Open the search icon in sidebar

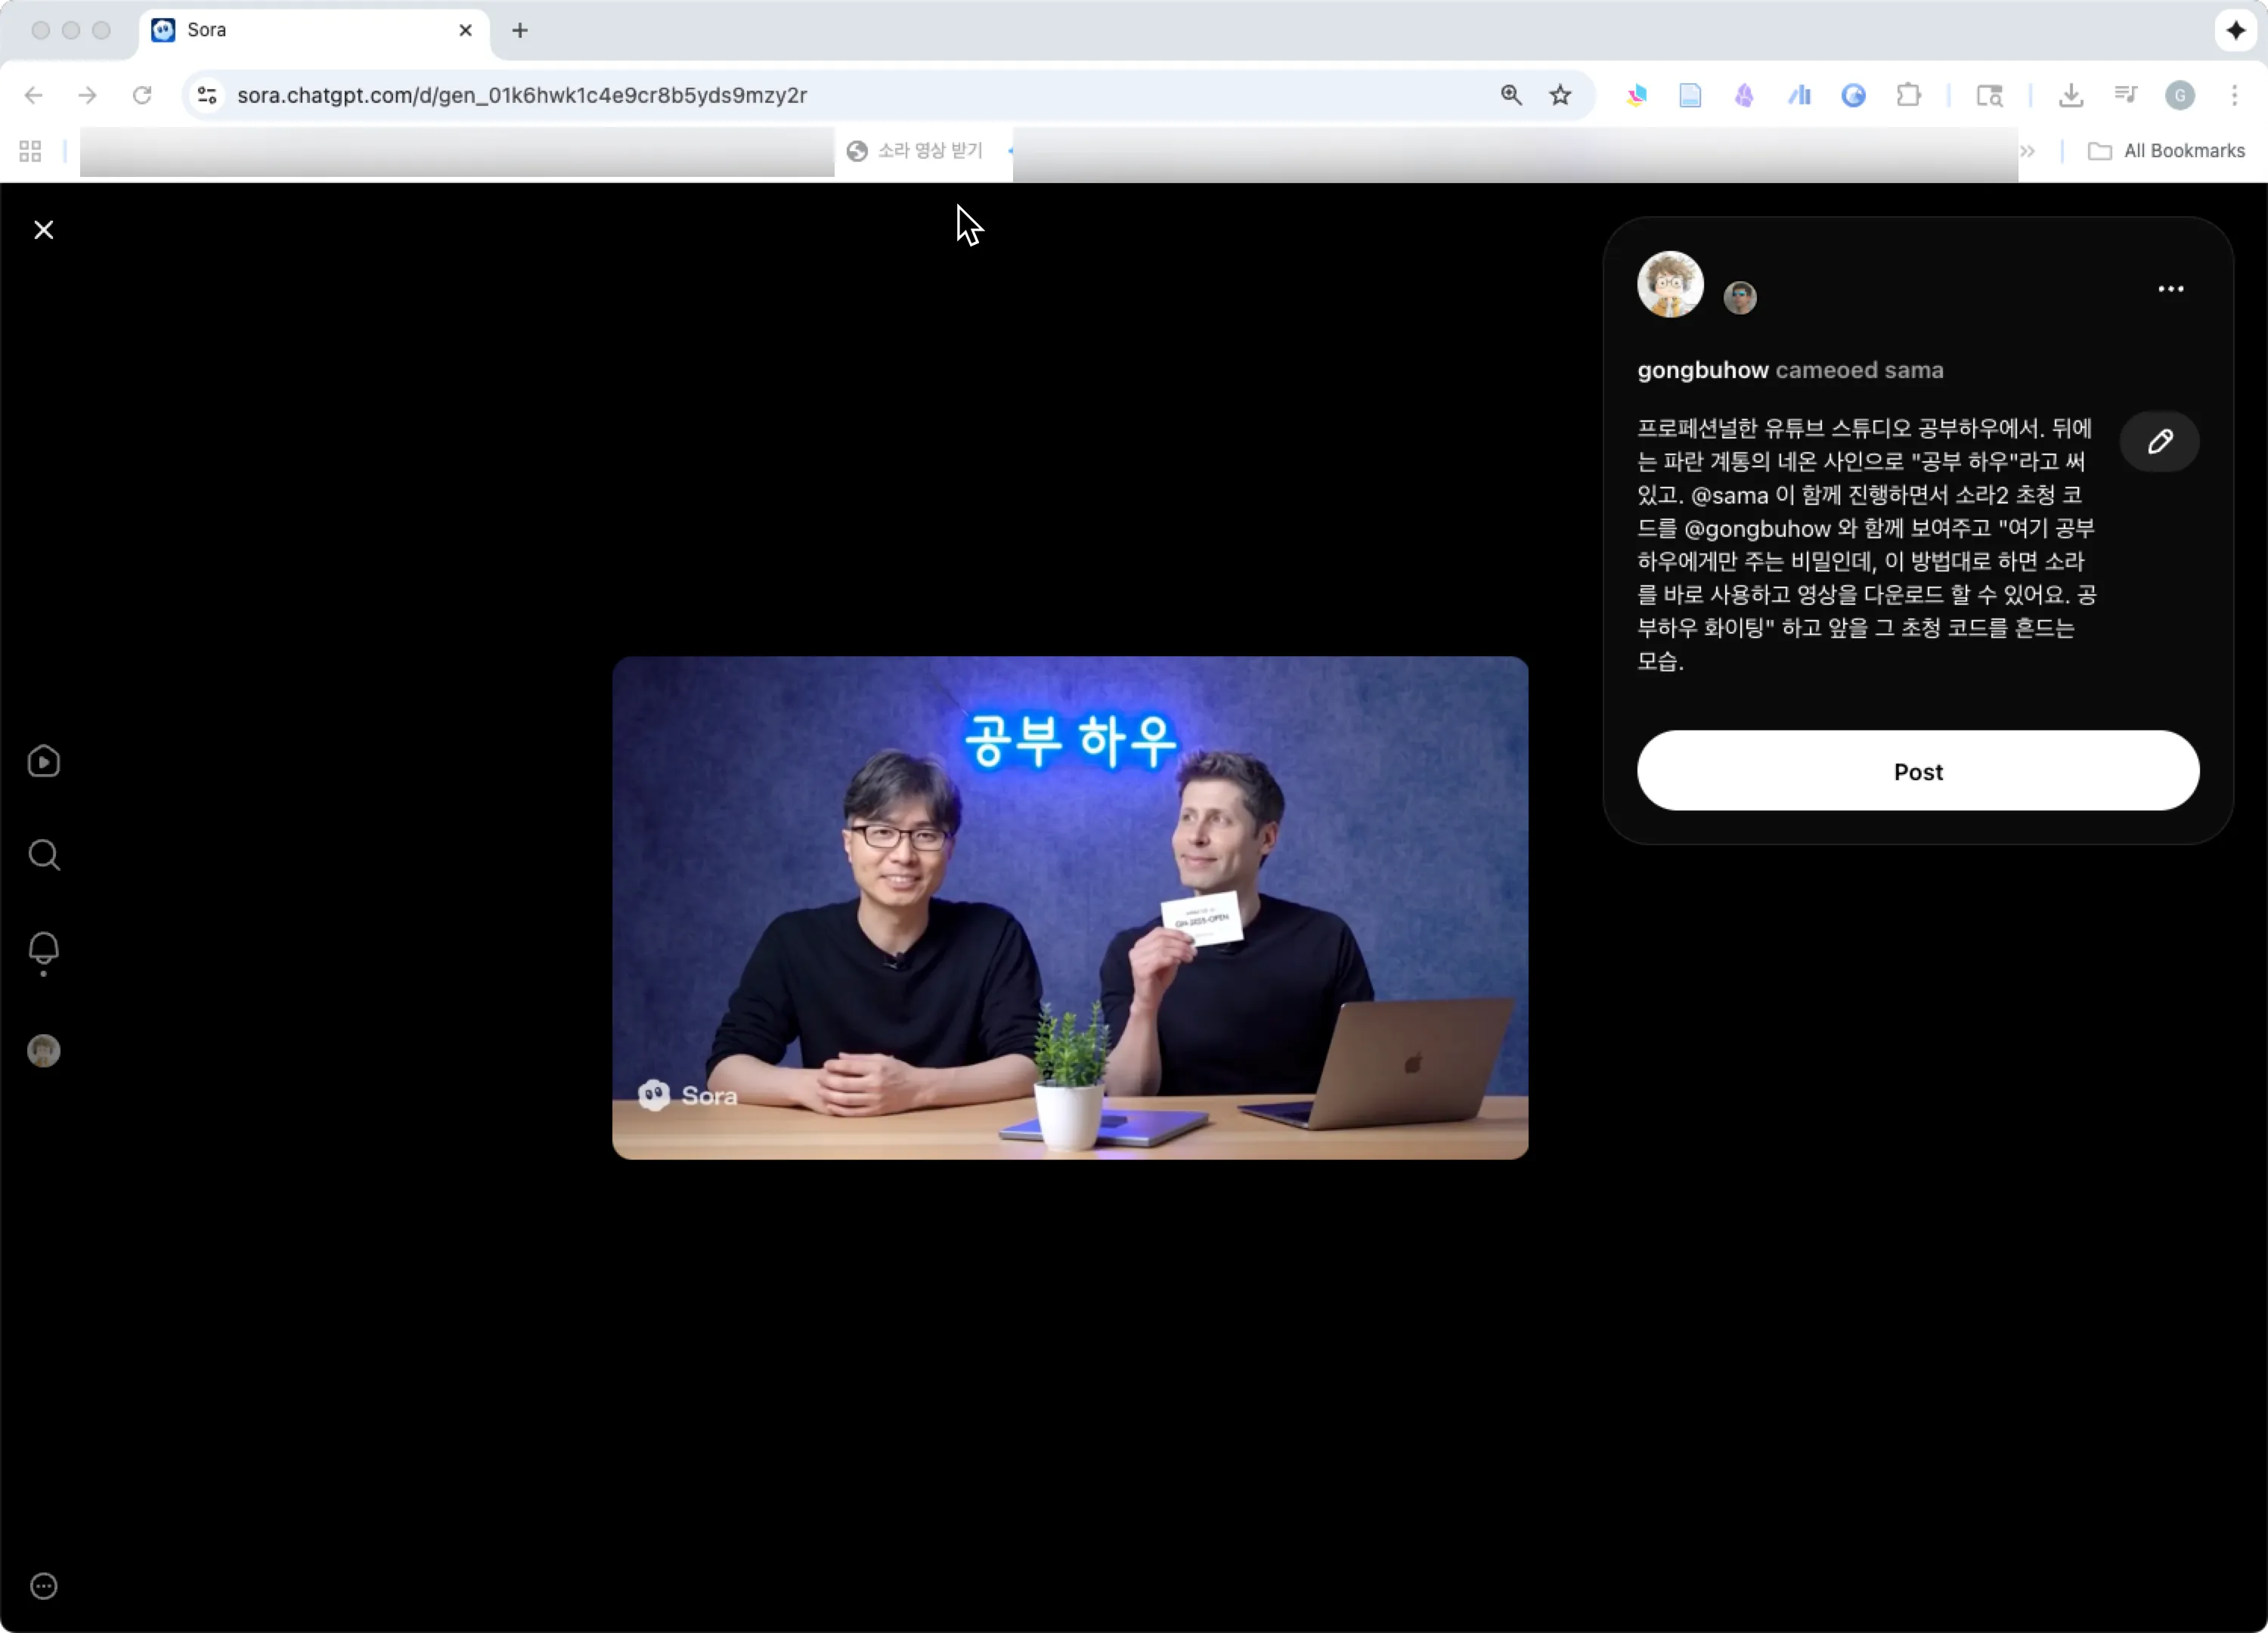[x=43, y=855]
